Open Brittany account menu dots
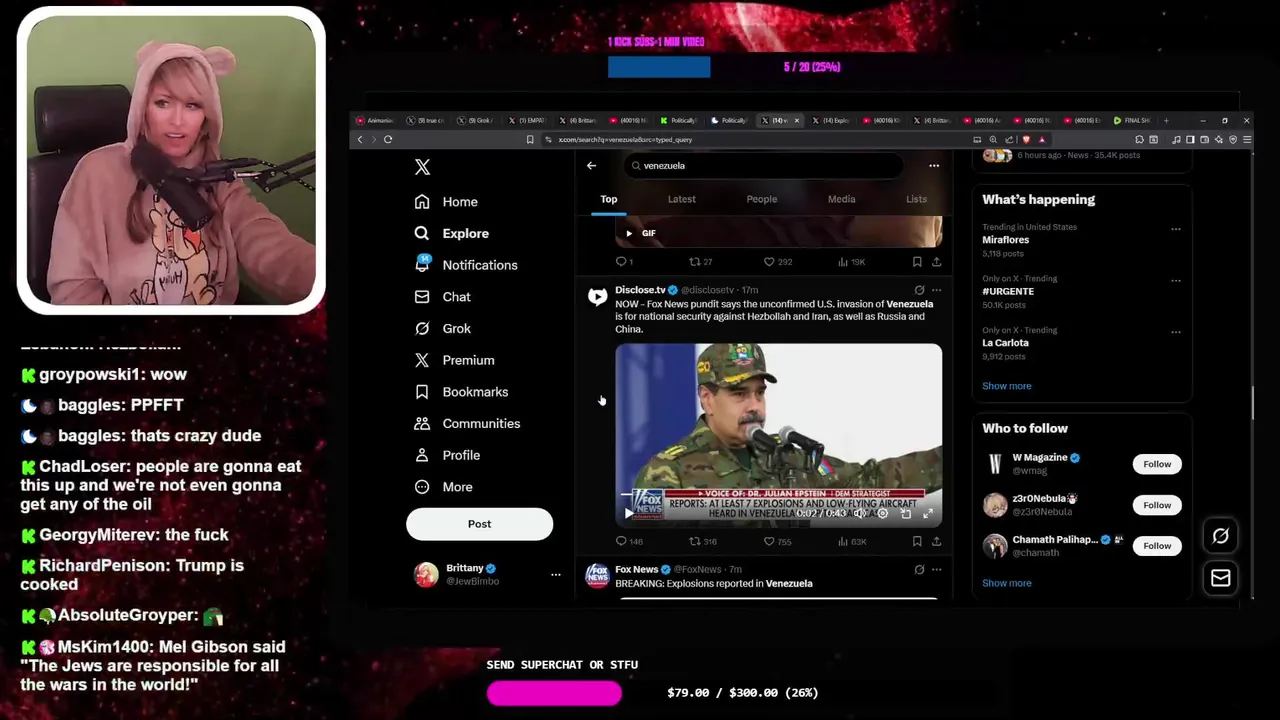Screen dimensions: 1280x720 pyautogui.click(x=555, y=575)
